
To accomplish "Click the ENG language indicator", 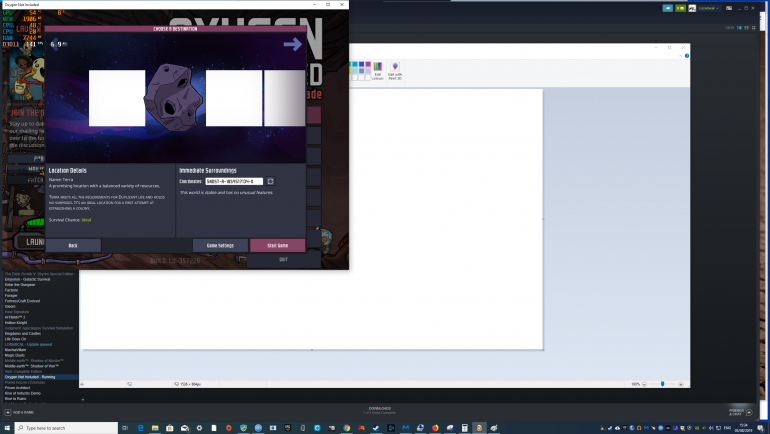I will tap(728, 428).
